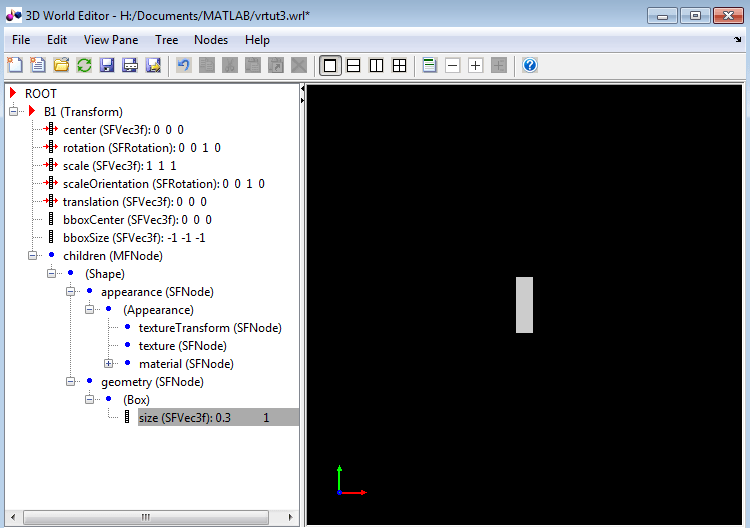
Task: Select bboxCenter (SFVec3f) field
Action: (x=137, y=220)
